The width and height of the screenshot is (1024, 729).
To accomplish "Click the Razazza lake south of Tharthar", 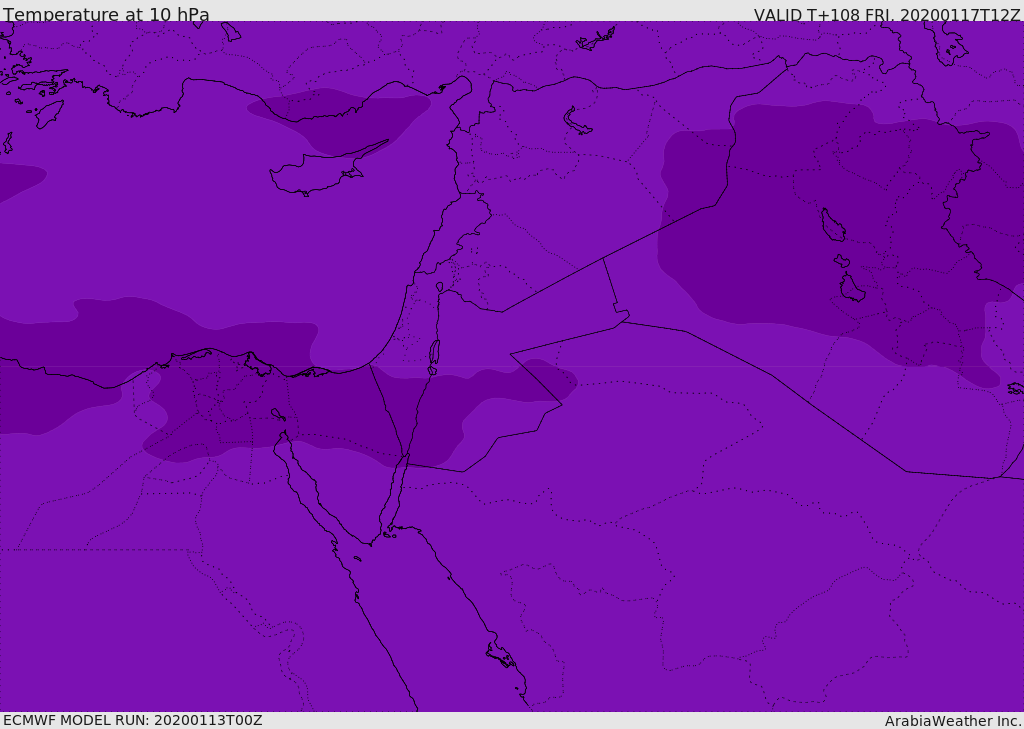I will 851,289.
